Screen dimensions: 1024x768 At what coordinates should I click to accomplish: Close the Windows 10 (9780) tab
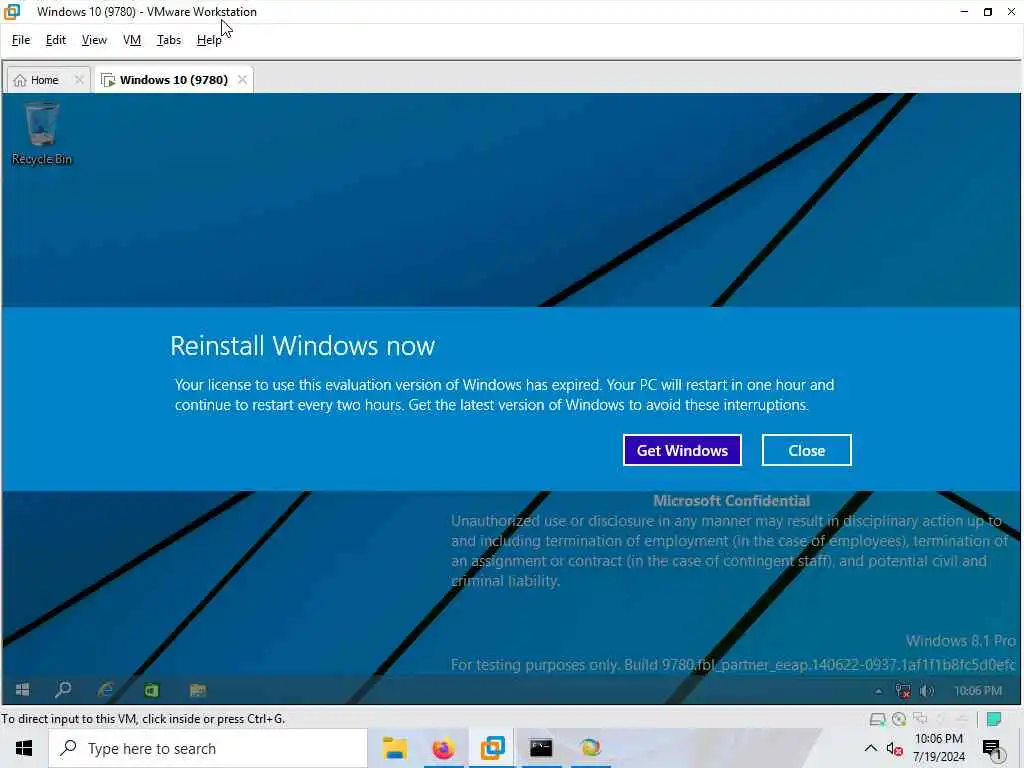pyautogui.click(x=242, y=80)
